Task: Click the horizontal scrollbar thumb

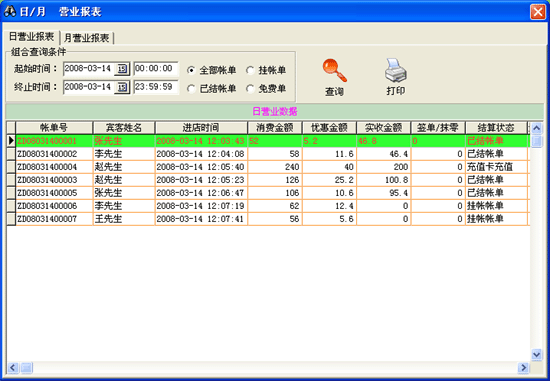Action: [27, 368]
